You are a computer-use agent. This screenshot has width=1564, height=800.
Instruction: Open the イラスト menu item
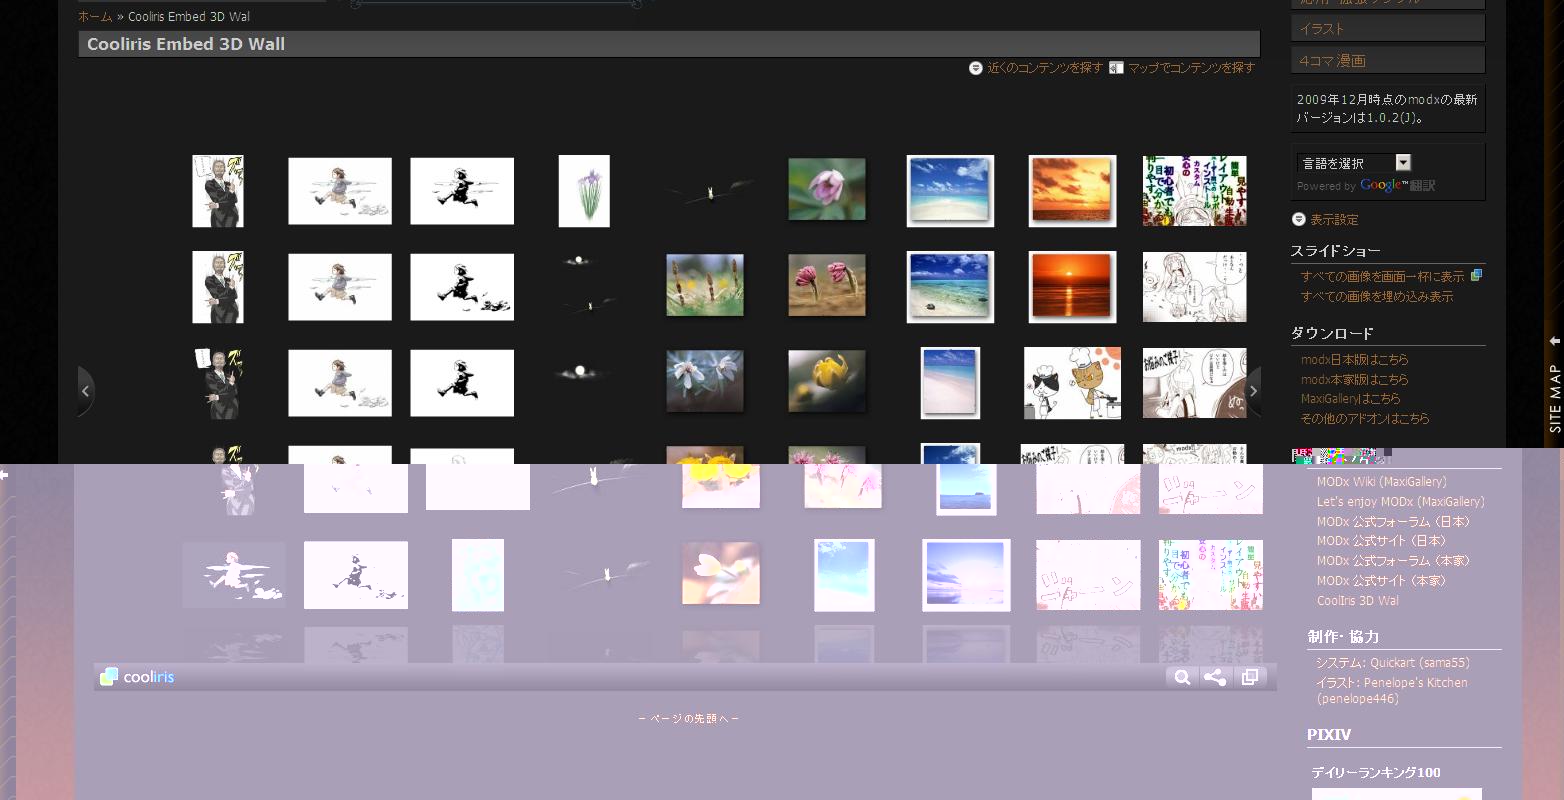point(1387,29)
